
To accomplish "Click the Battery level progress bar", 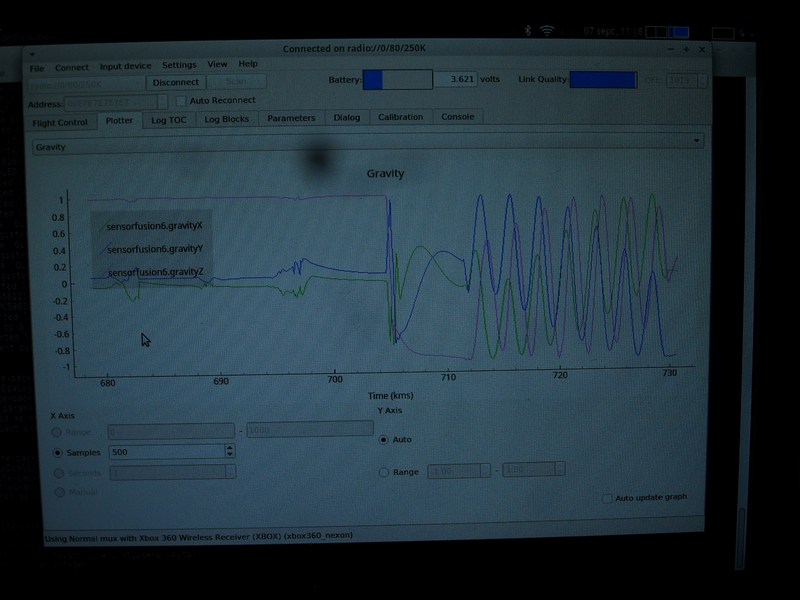I will coord(397,79).
